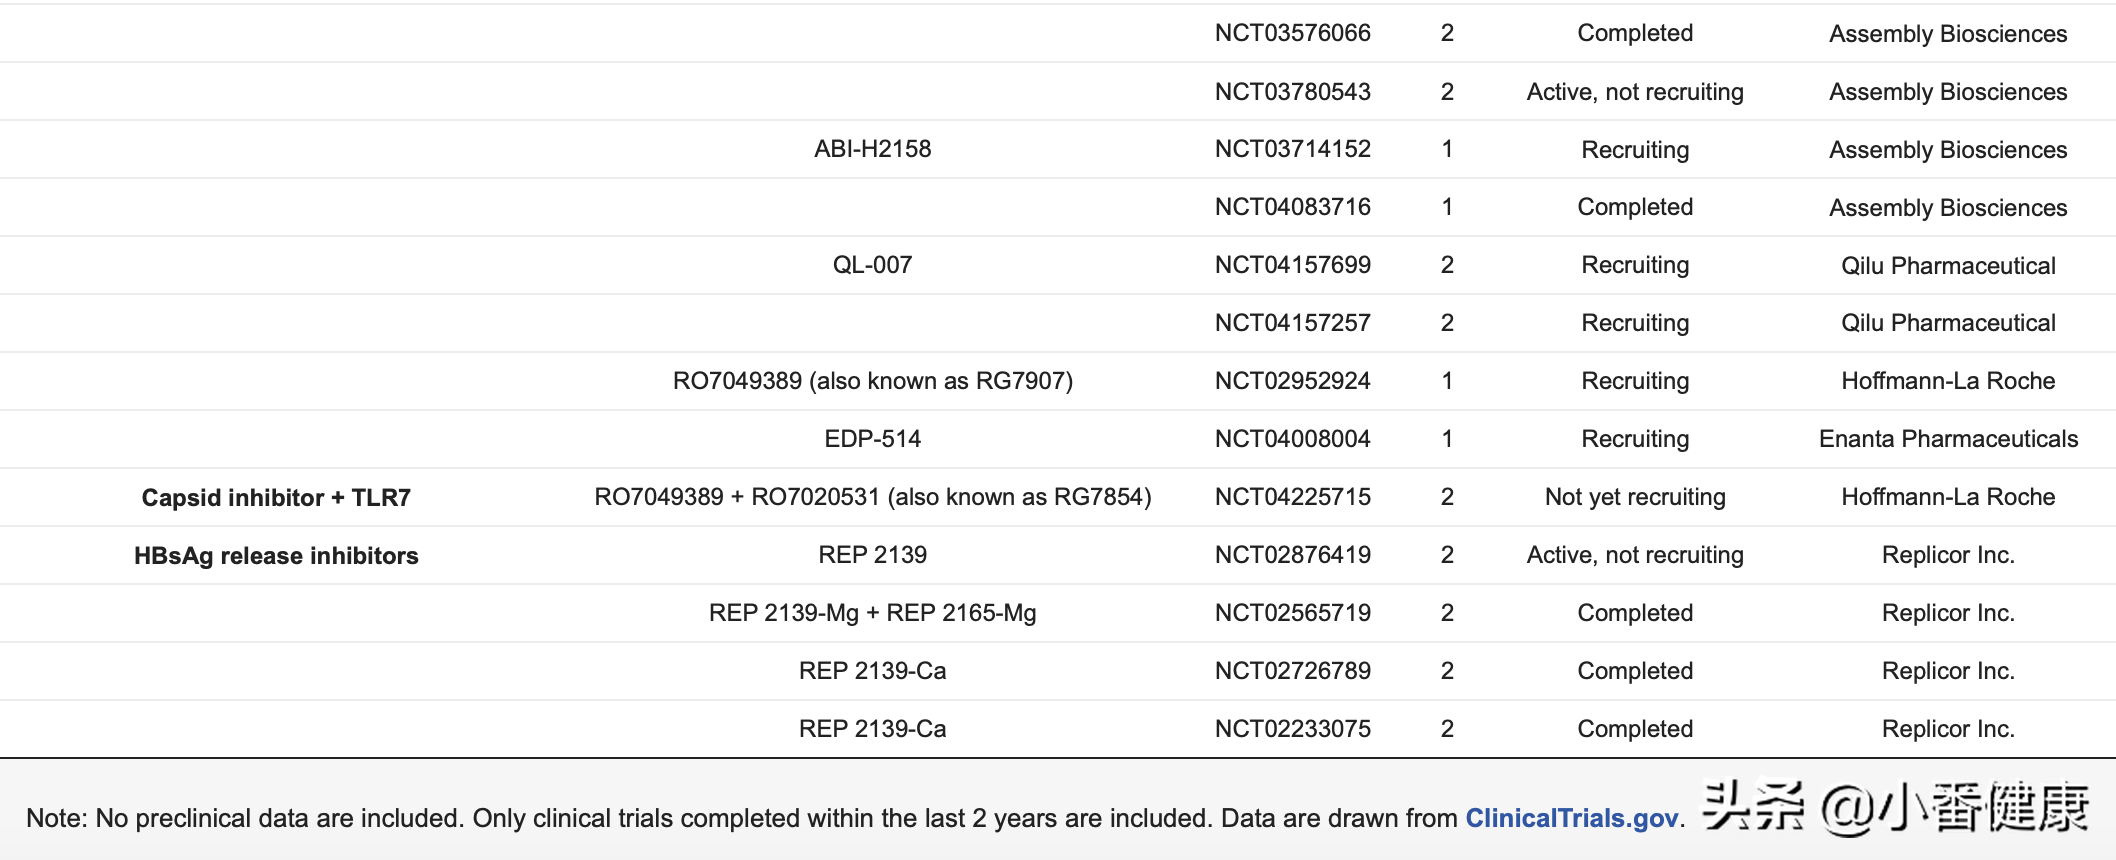
Task: Click the EDP-514 drug name
Action: [x=872, y=439]
